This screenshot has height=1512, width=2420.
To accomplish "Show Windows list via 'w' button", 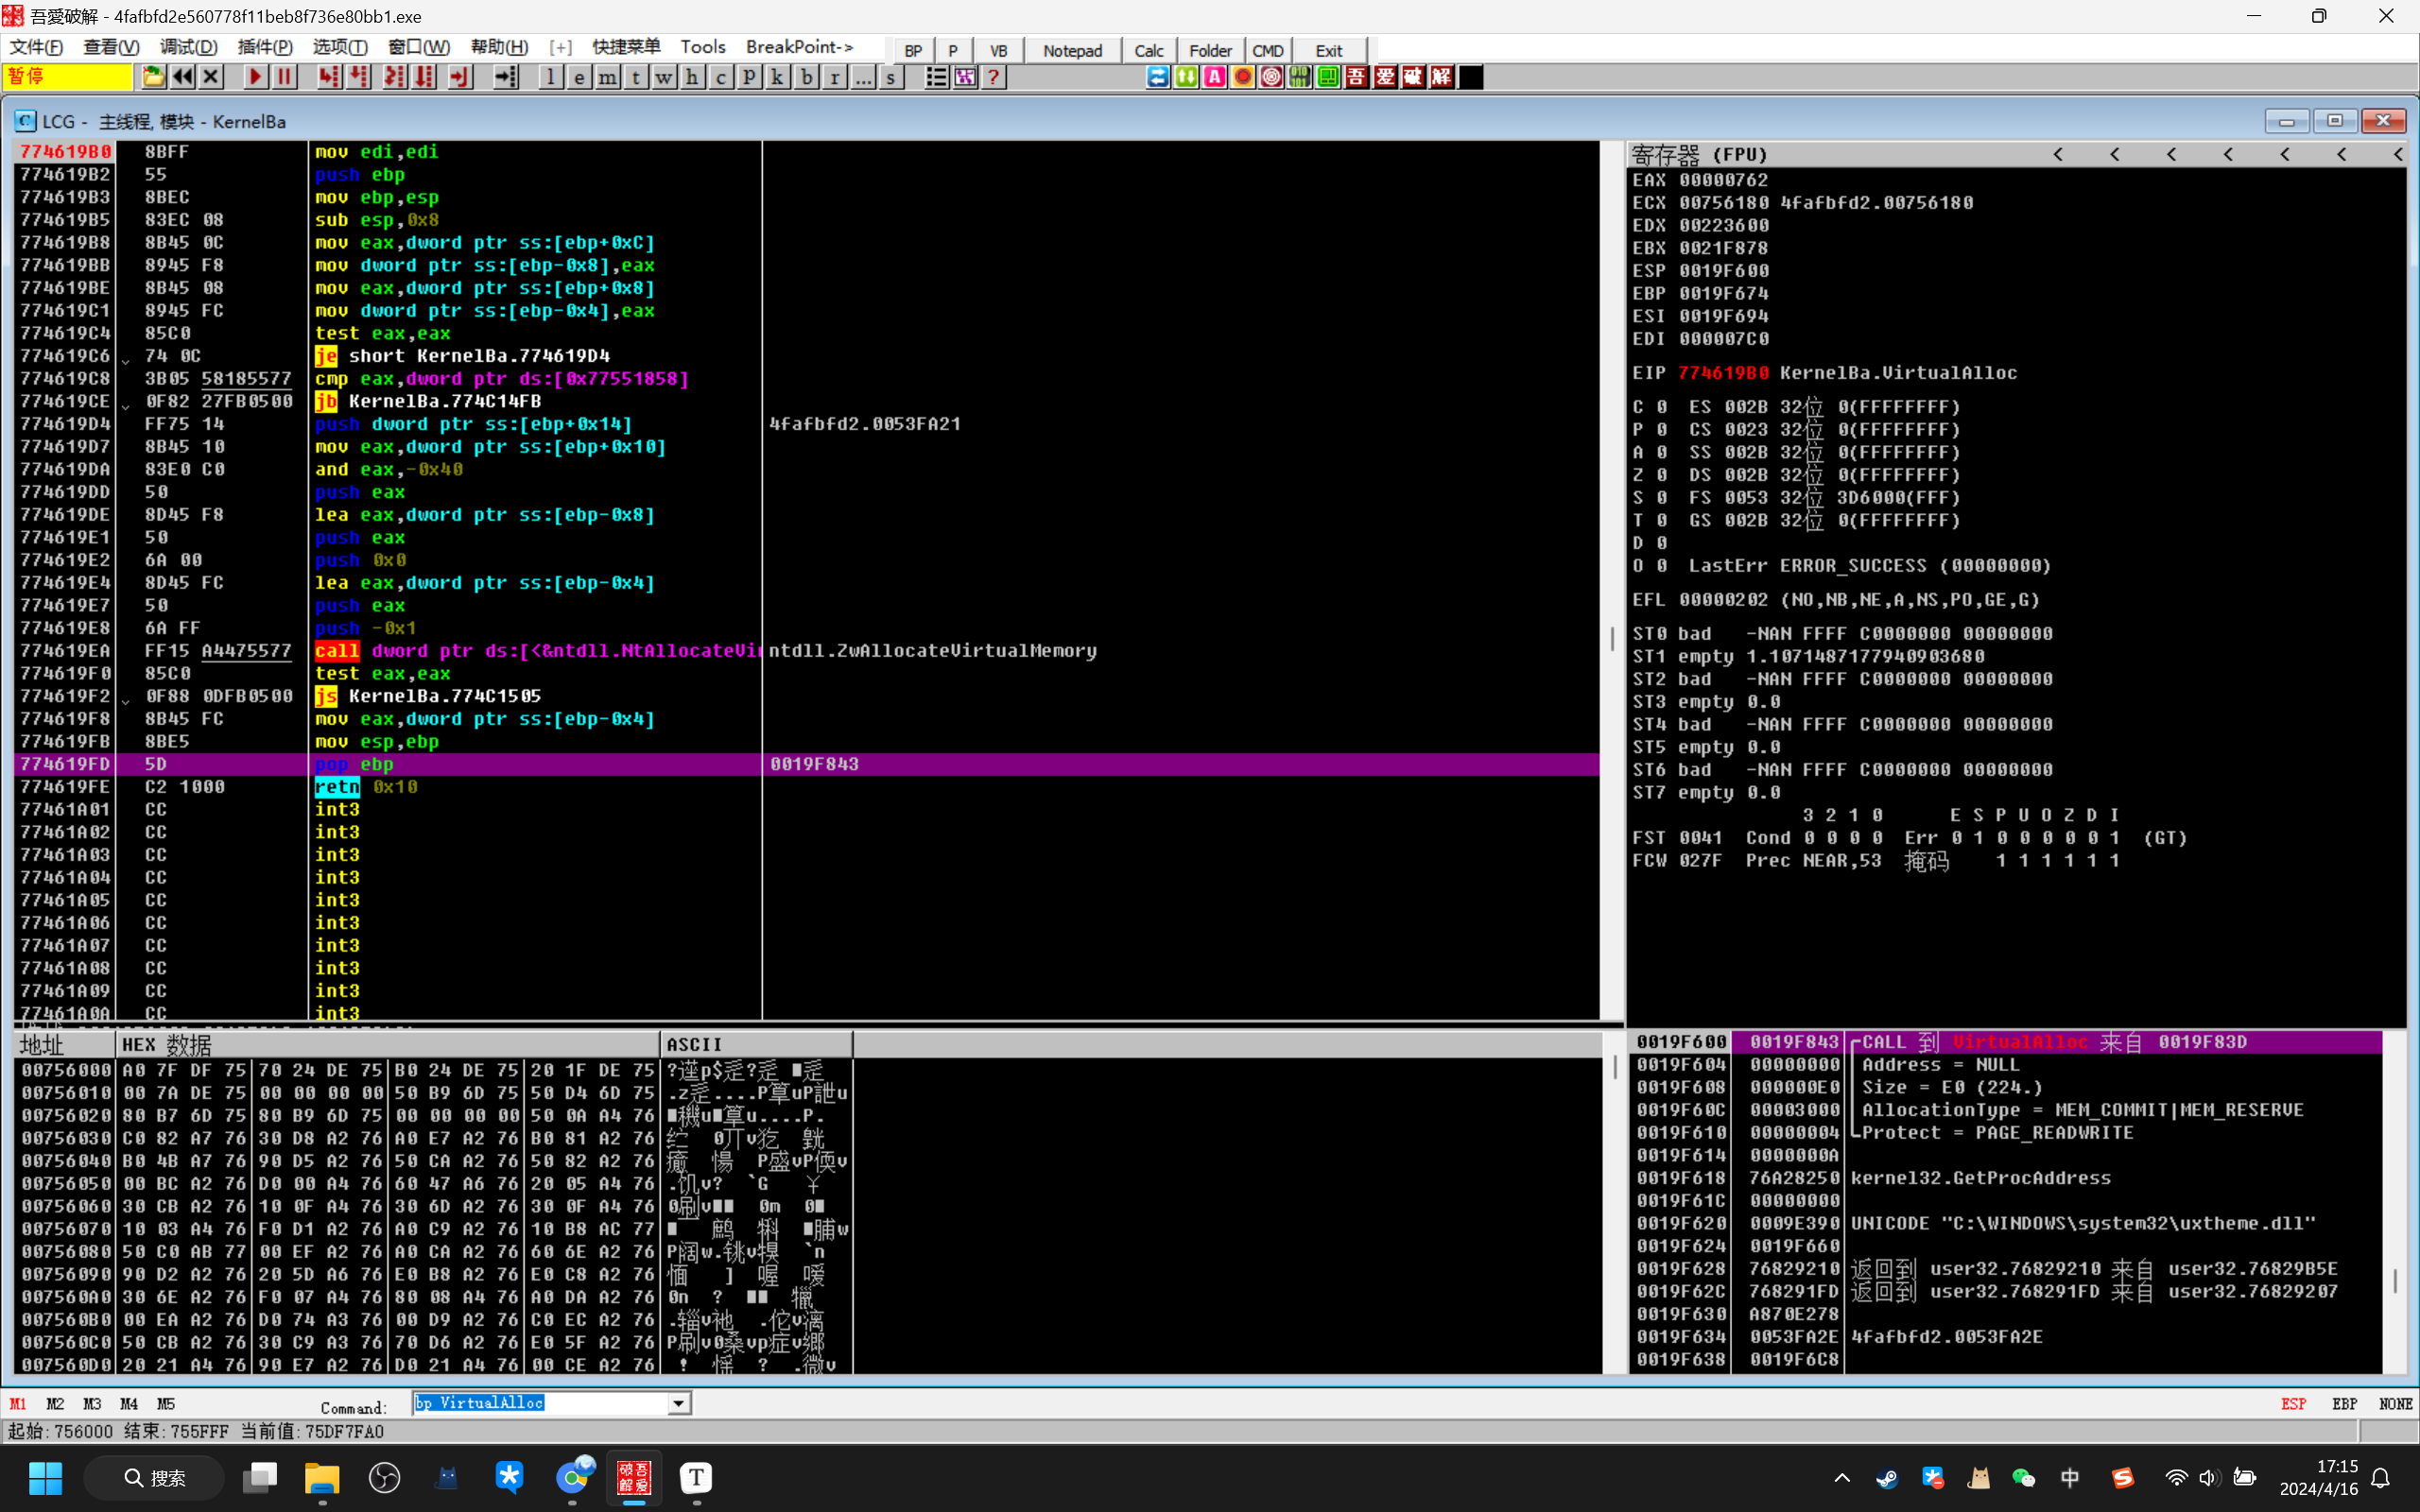I will 664,77.
